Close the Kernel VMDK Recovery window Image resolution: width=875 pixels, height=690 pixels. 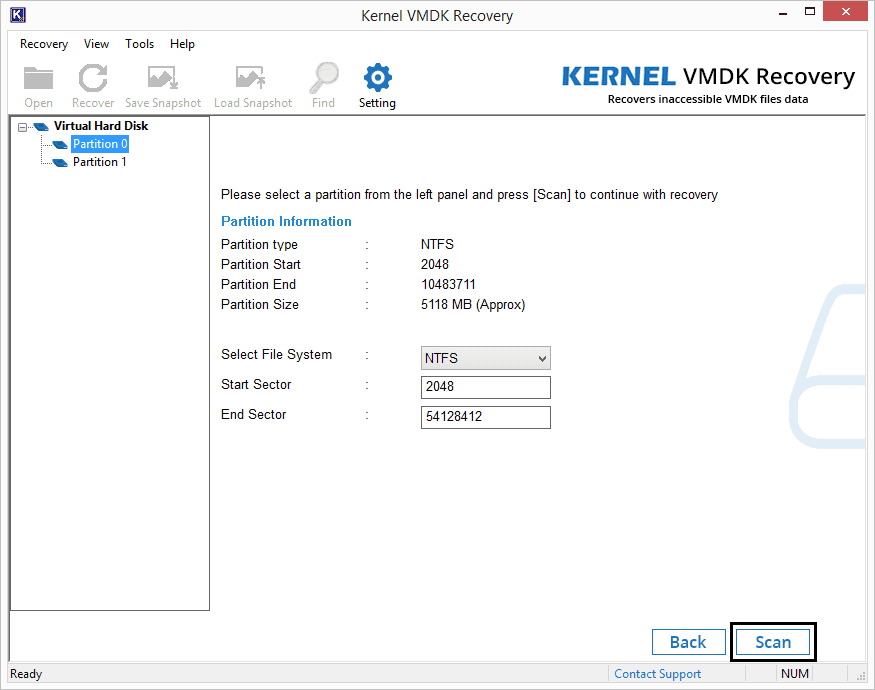tap(845, 12)
